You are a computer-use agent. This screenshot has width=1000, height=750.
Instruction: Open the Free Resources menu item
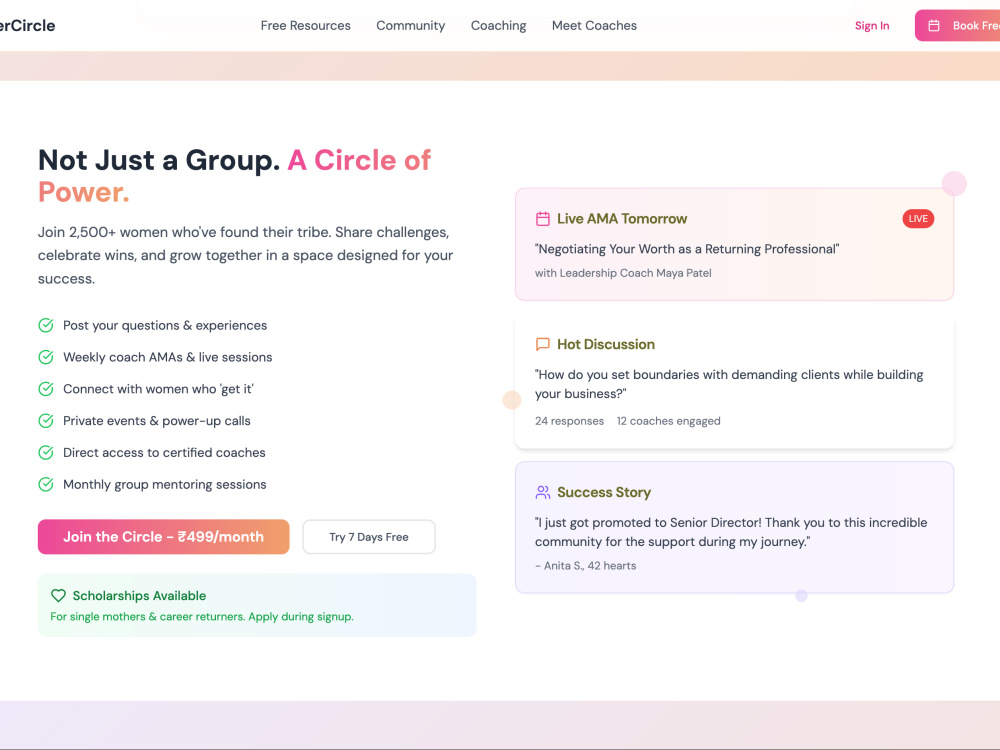(x=305, y=26)
